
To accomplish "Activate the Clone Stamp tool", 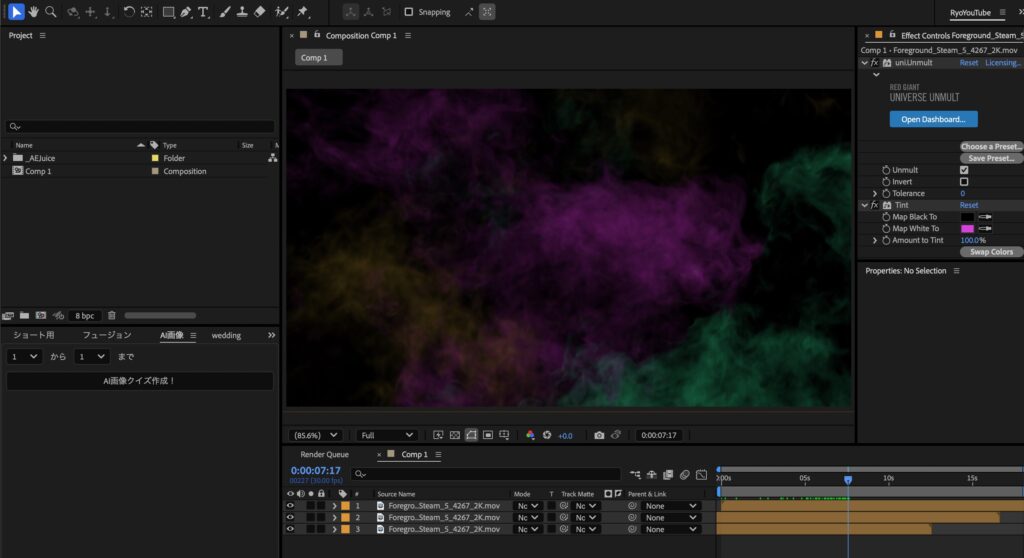I will coord(242,12).
